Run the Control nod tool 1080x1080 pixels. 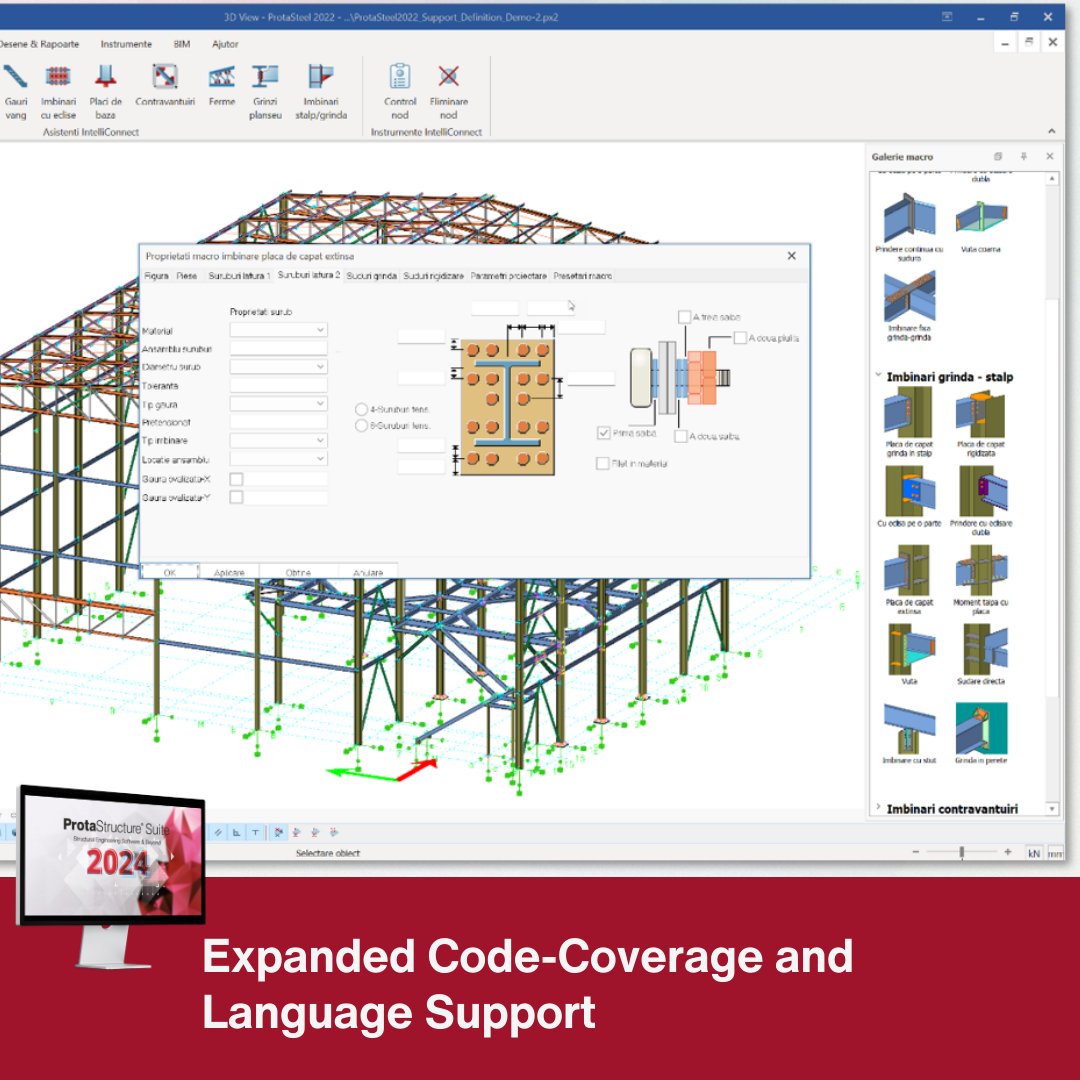[399, 92]
